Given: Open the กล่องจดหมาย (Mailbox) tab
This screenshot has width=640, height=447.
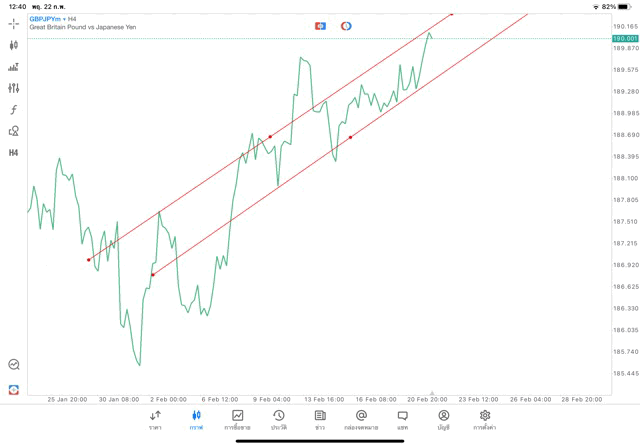Looking at the screenshot, I should point(361,419).
